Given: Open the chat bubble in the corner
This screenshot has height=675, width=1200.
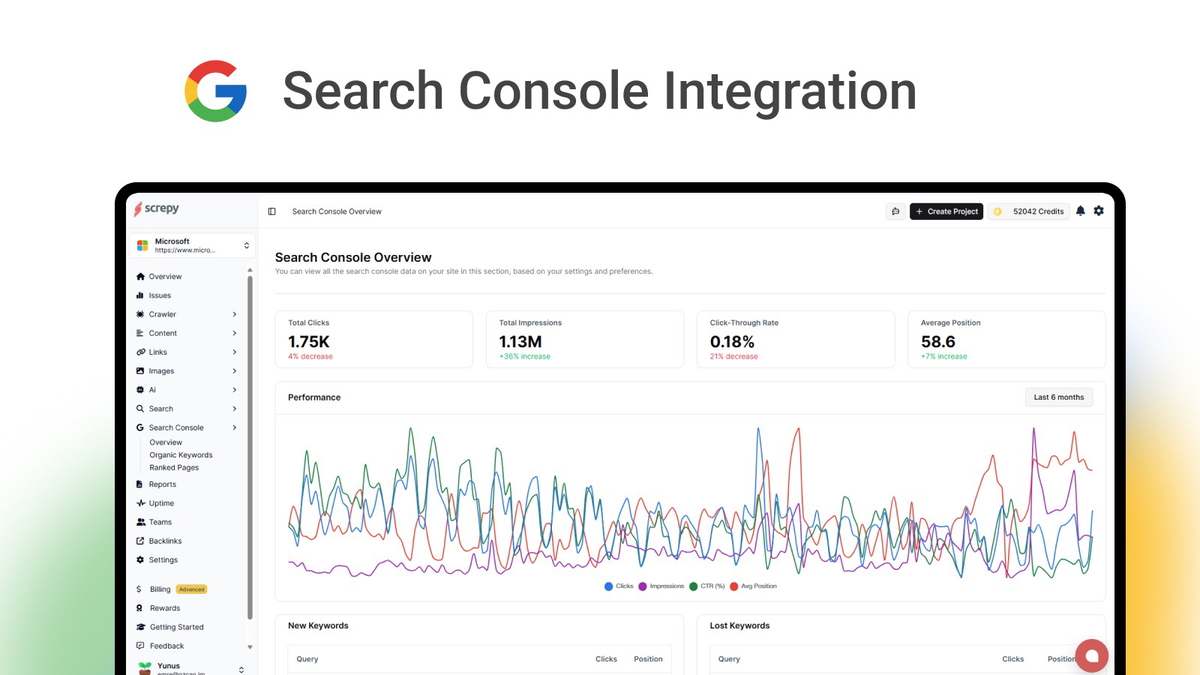Looking at the screenshot, I should click(1092, 656).
